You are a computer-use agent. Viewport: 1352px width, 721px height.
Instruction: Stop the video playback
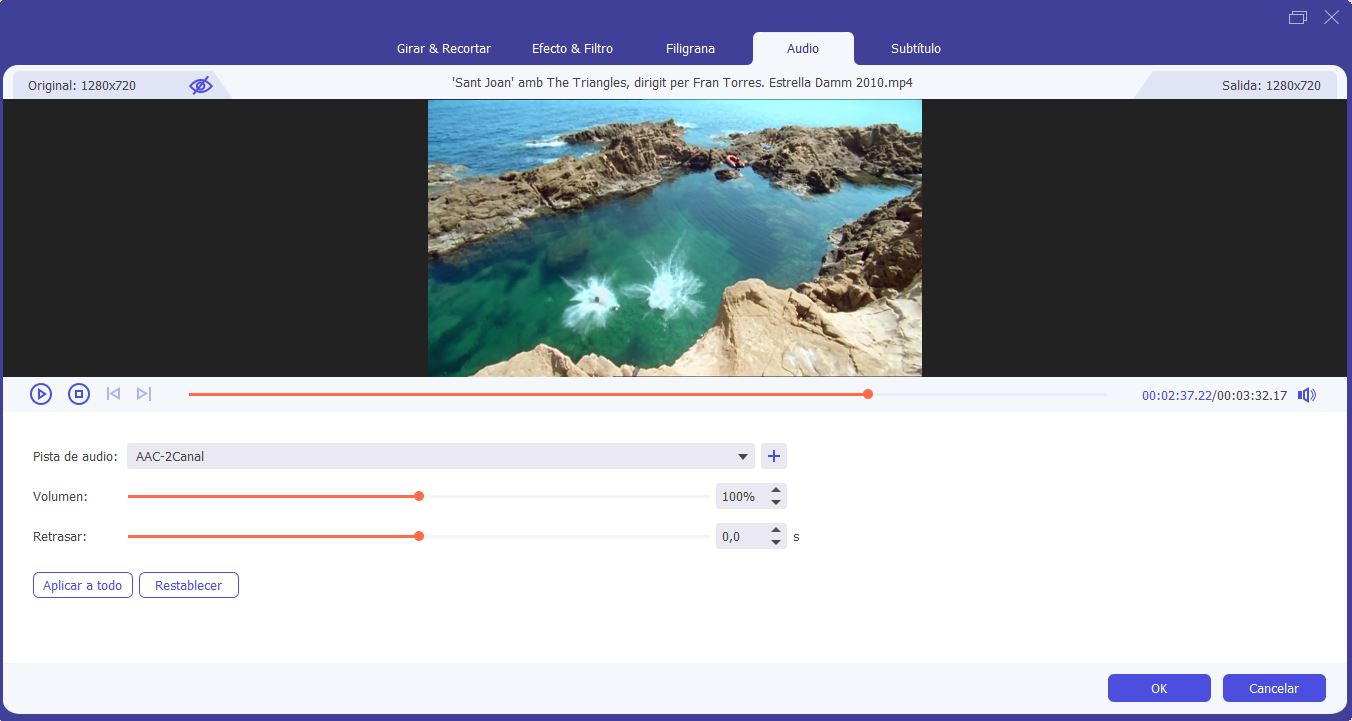tap(79, 394)
